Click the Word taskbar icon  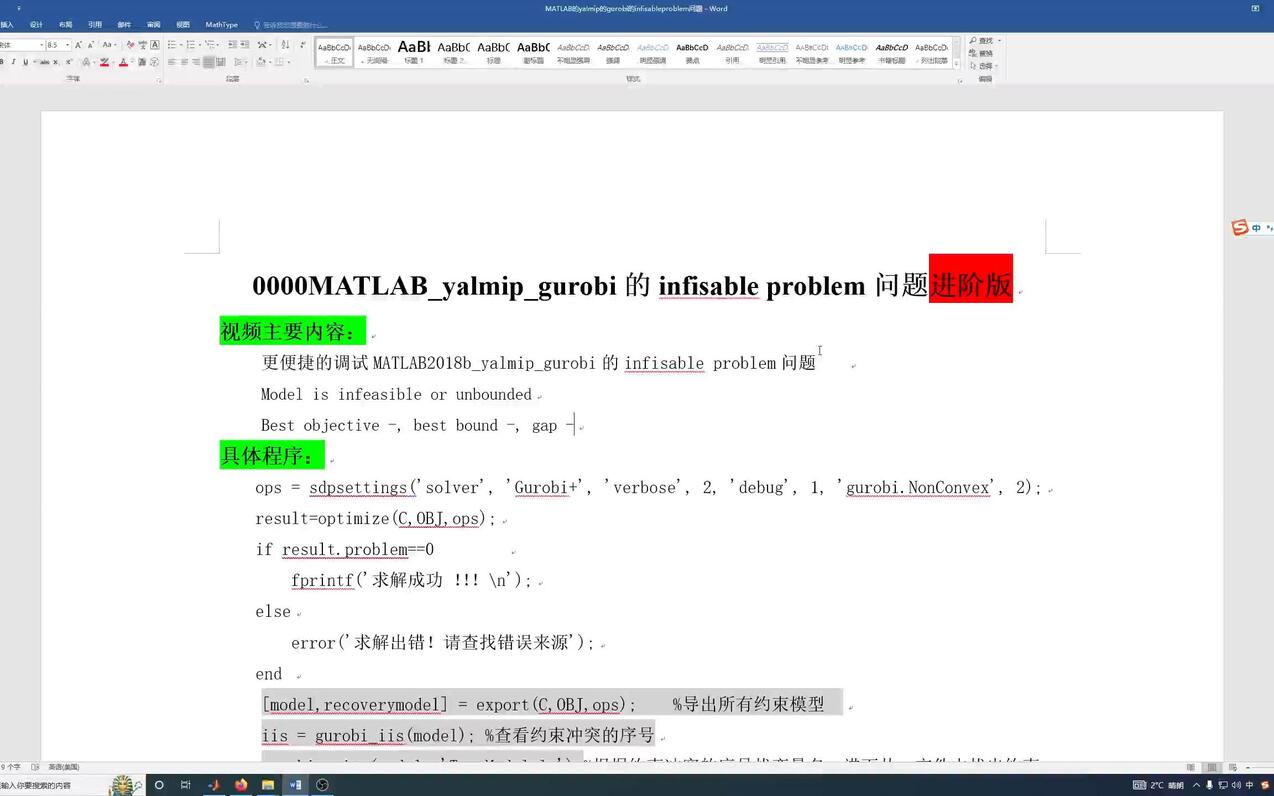295,785
